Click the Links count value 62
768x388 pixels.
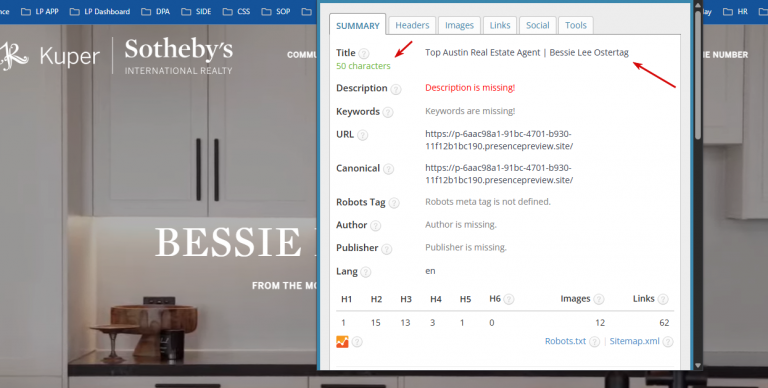(x=664, y=322)
